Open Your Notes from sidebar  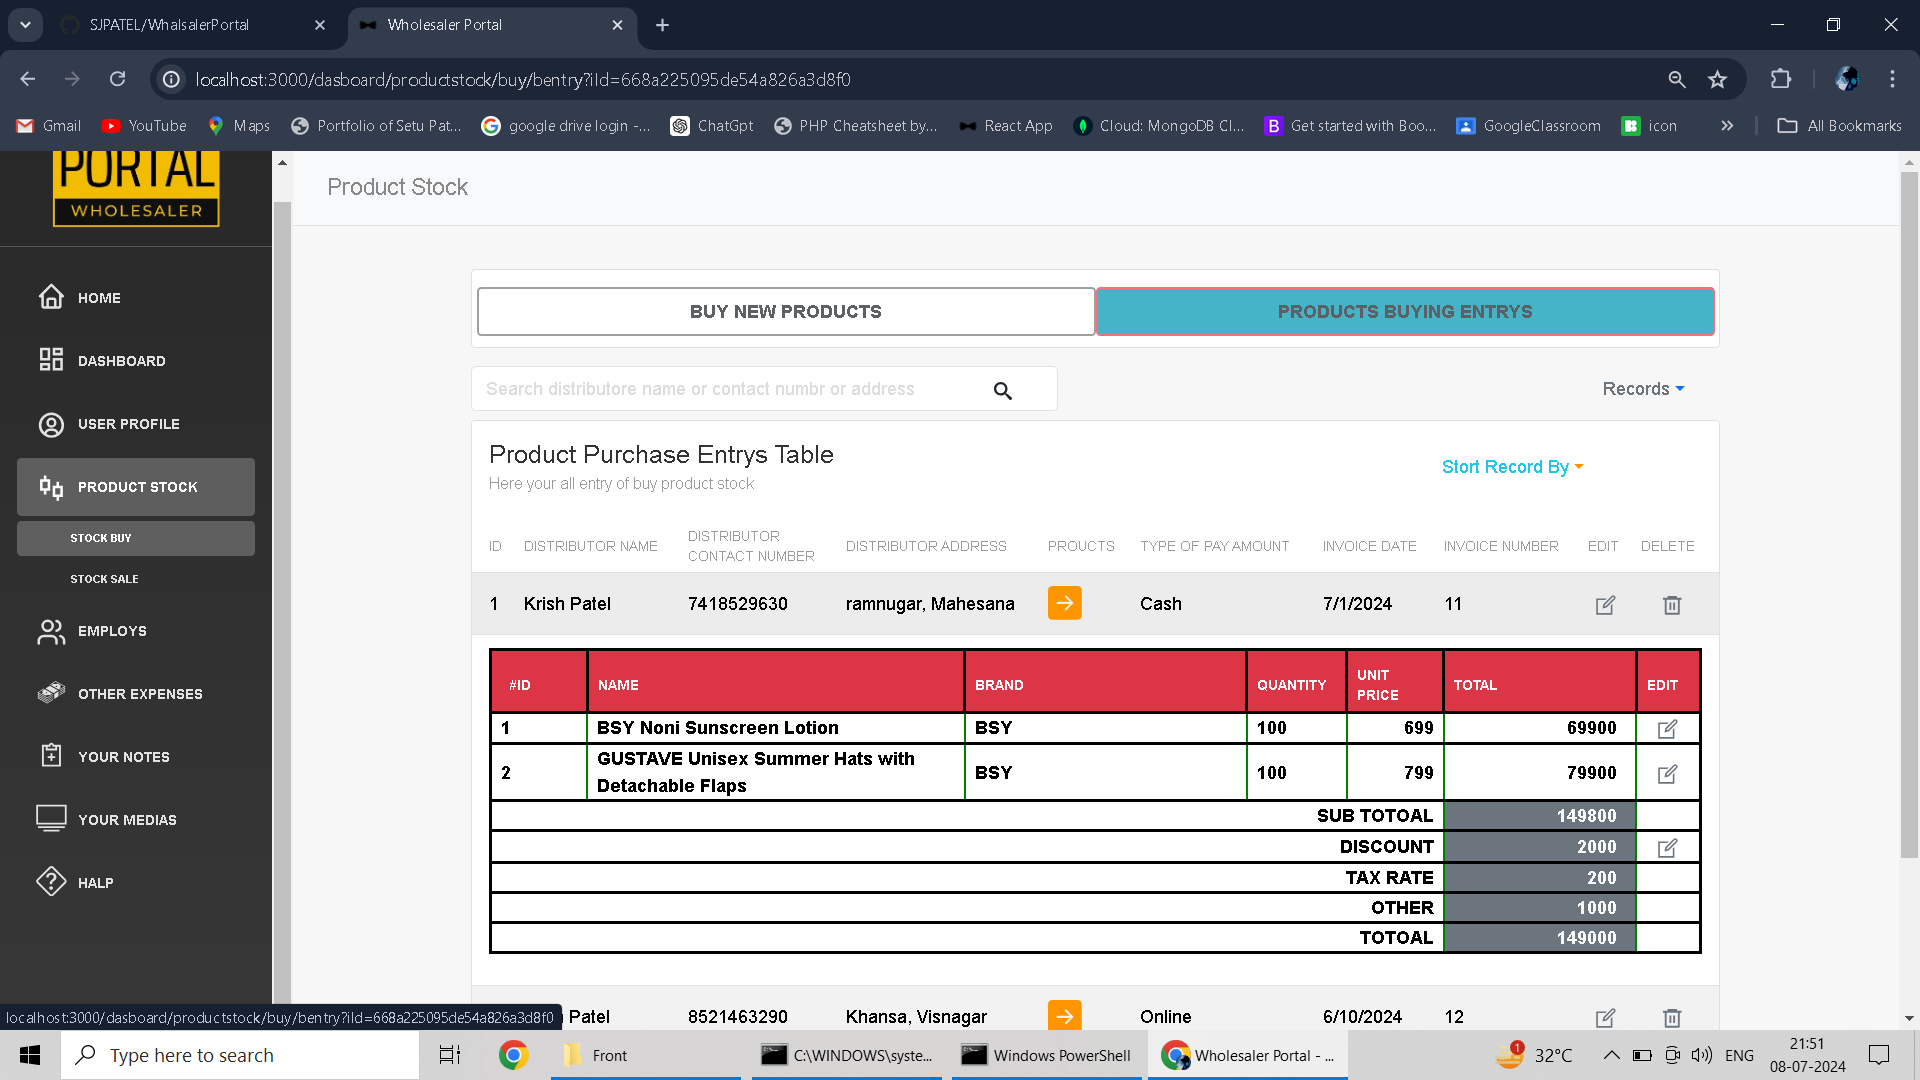click(x=123, y=757)
